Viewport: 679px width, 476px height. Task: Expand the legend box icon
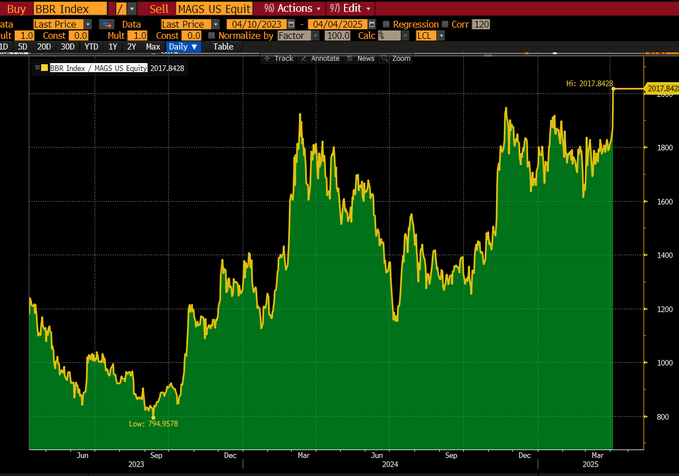pos(38,68)
